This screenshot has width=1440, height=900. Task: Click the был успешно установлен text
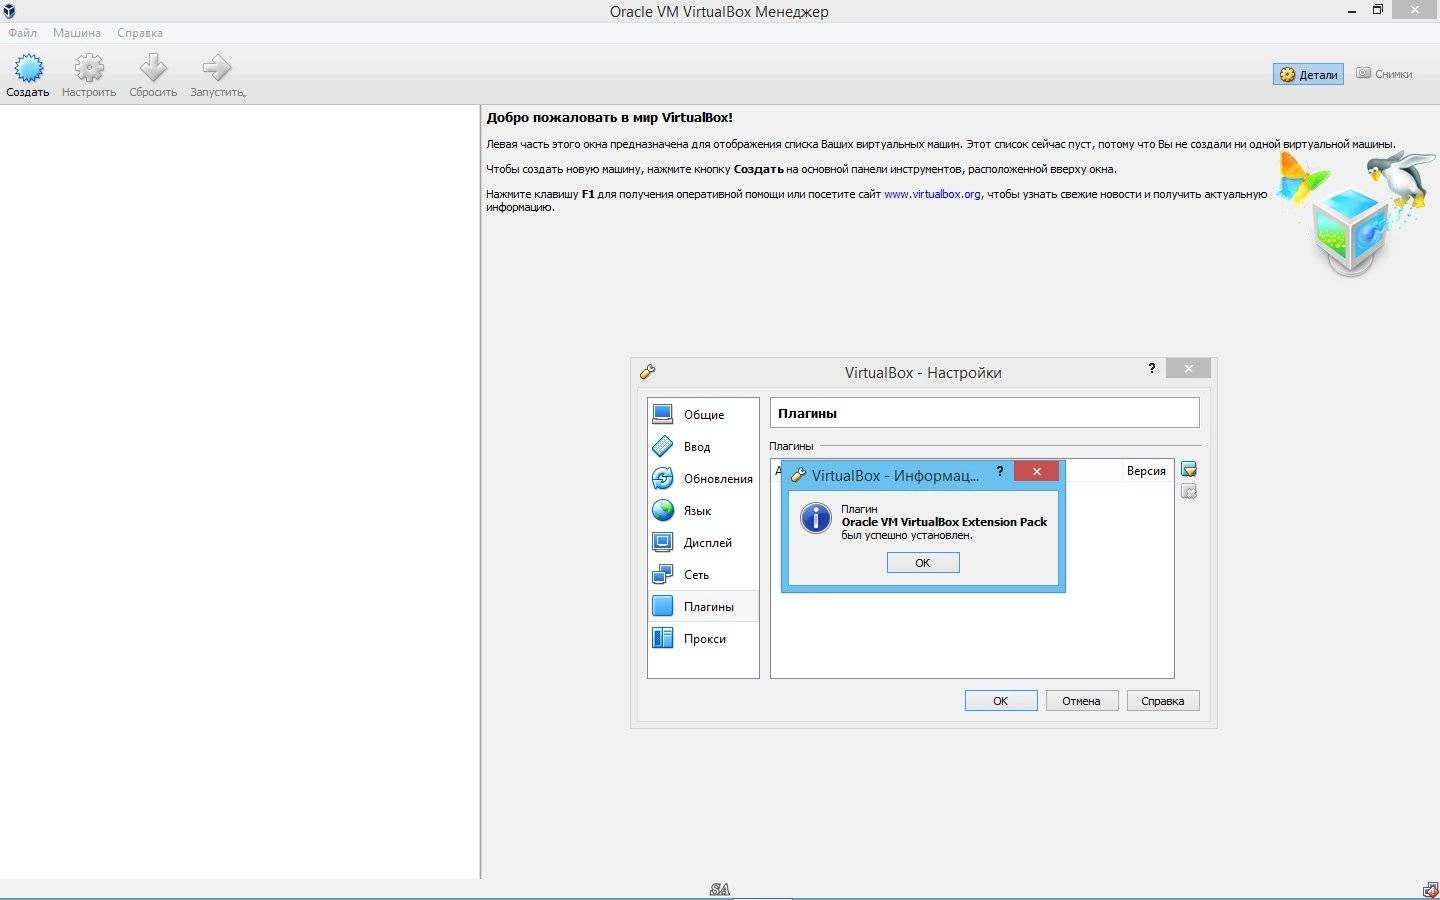907,535
